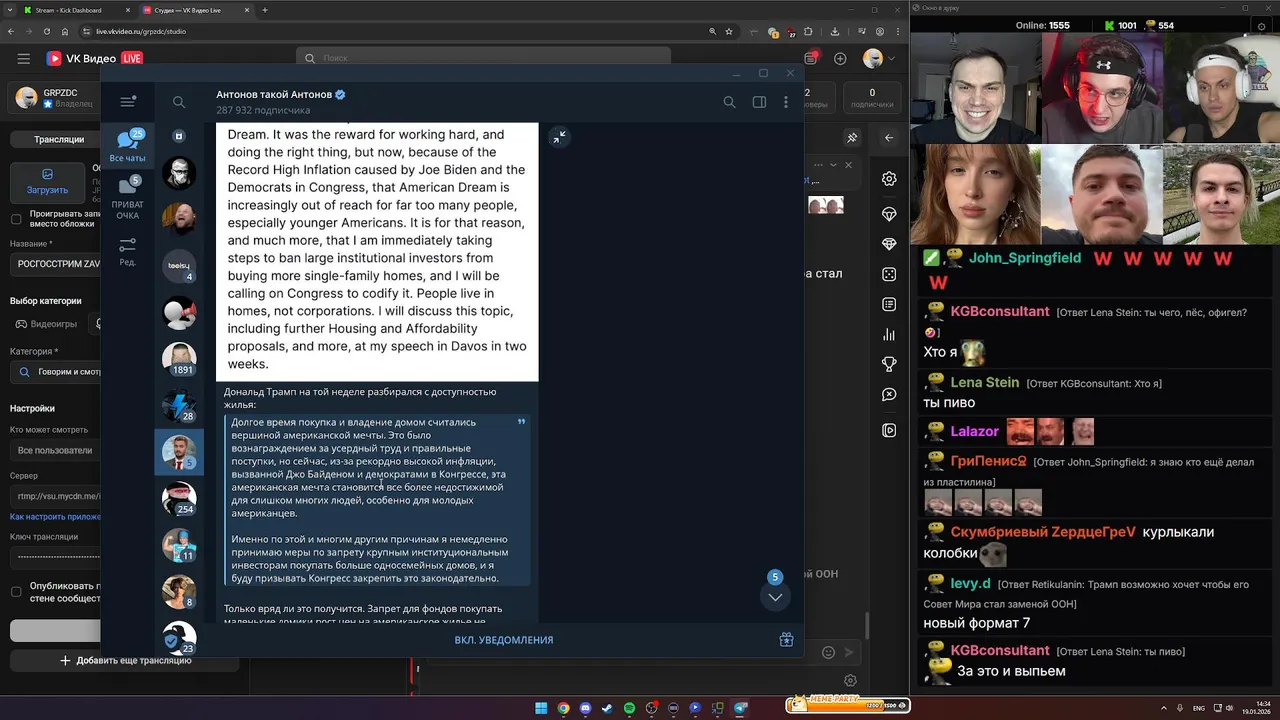Jump to latest message via down arrow
This screenshot has height=720, width=1280.
point(775,597)
